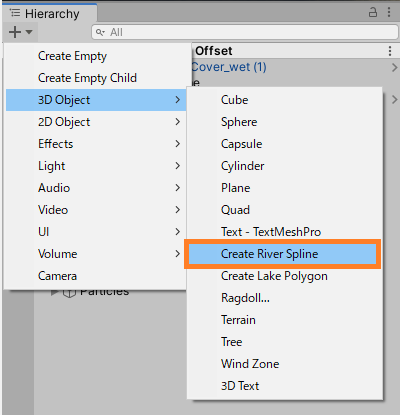Screen dimensions: 400x415
Task: Create a Sphere object
Action: 284,122
